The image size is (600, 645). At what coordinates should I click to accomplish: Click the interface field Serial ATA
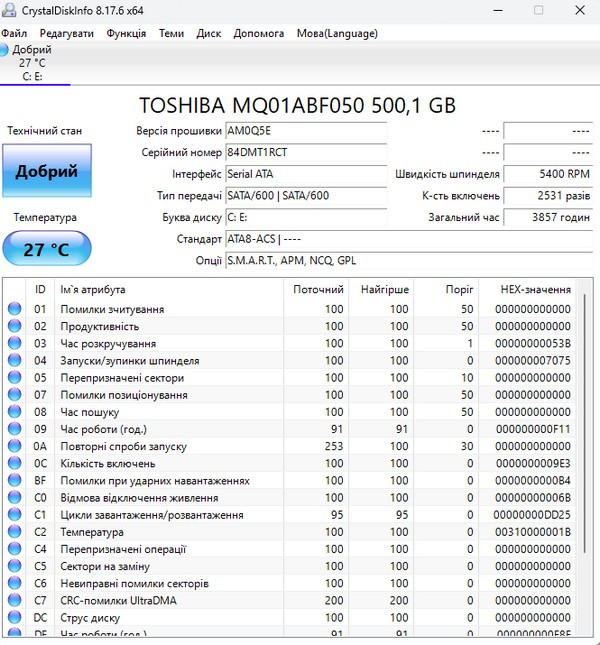coord(306,174)
